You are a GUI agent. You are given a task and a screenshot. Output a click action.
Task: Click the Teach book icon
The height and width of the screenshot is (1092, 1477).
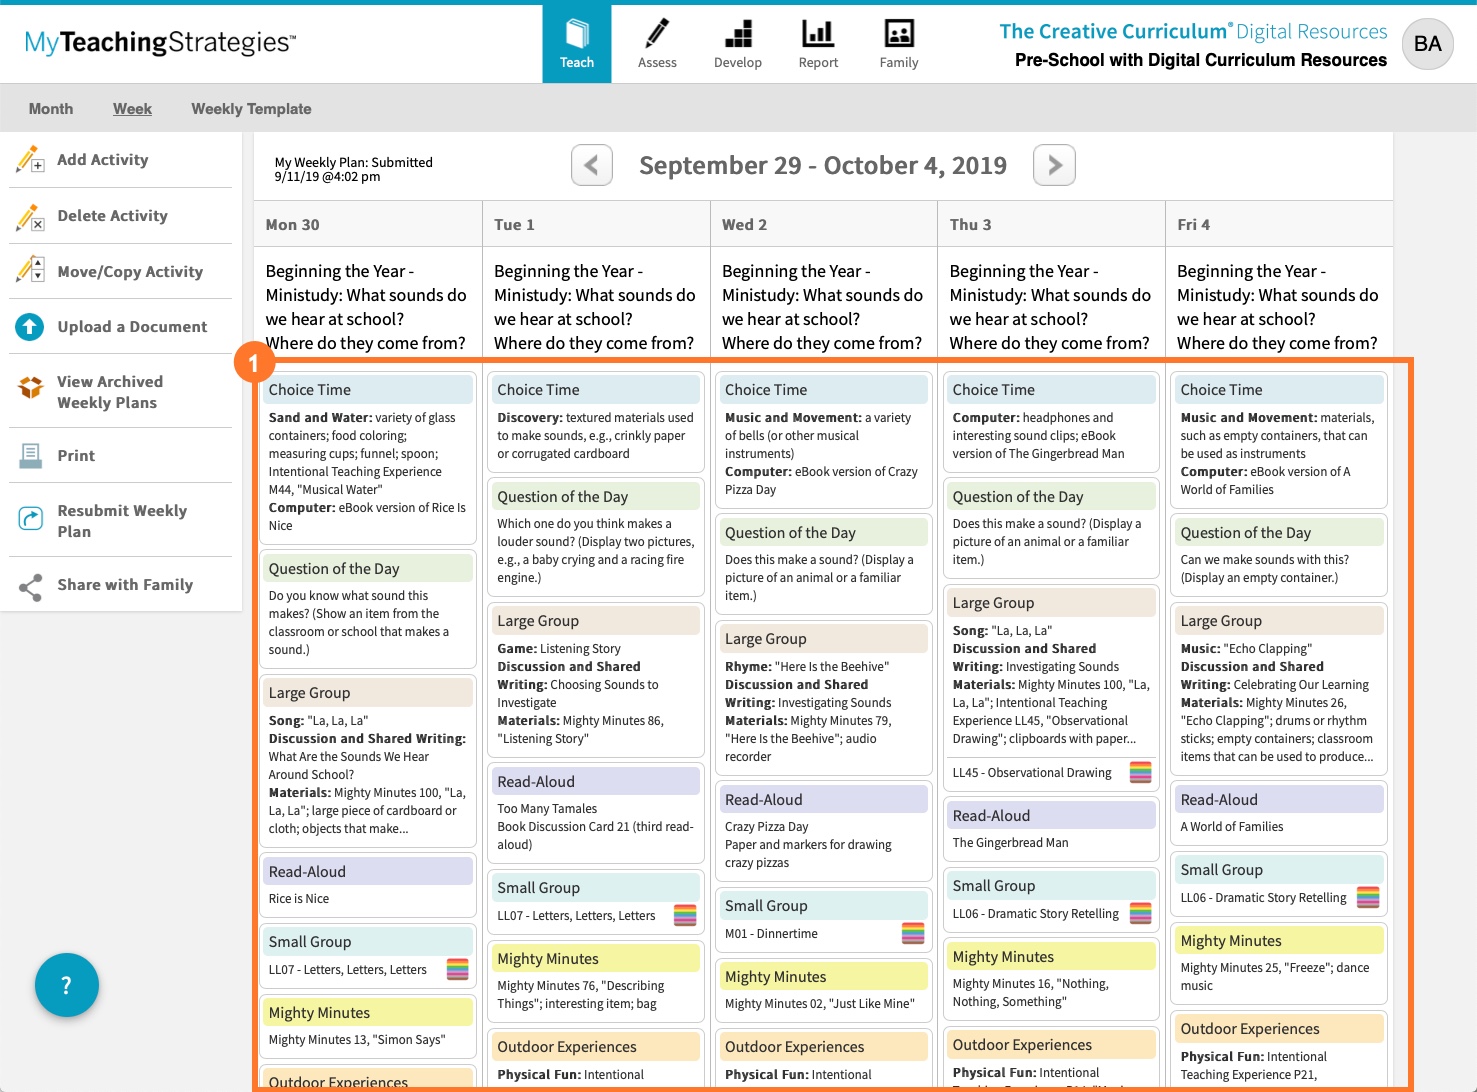[577, 34]
